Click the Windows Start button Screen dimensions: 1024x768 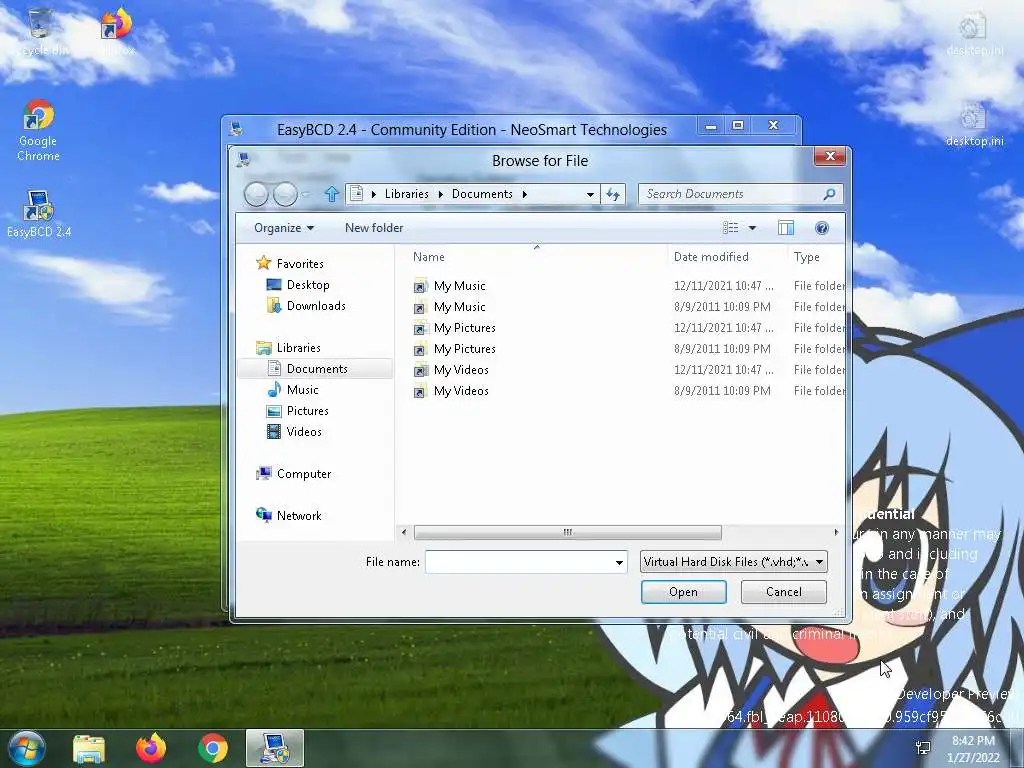[26, 748]
